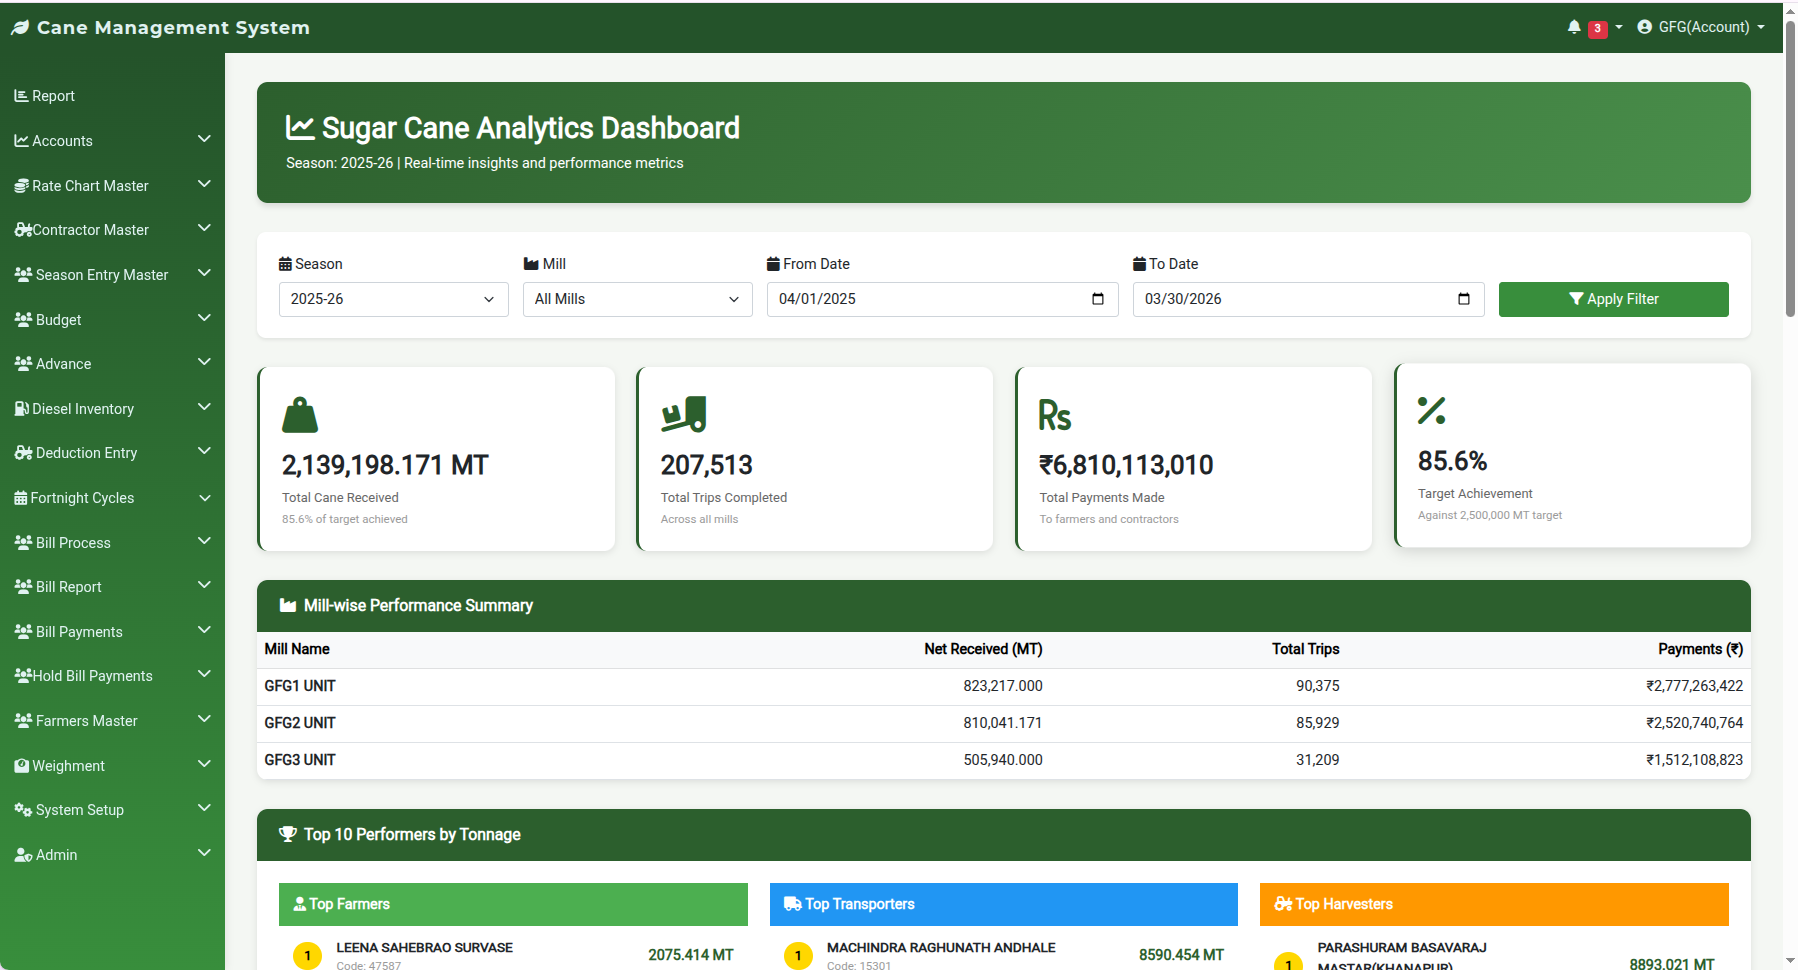
Task: Click the Deduction Entry tractor icon
Action: point(24,453)
